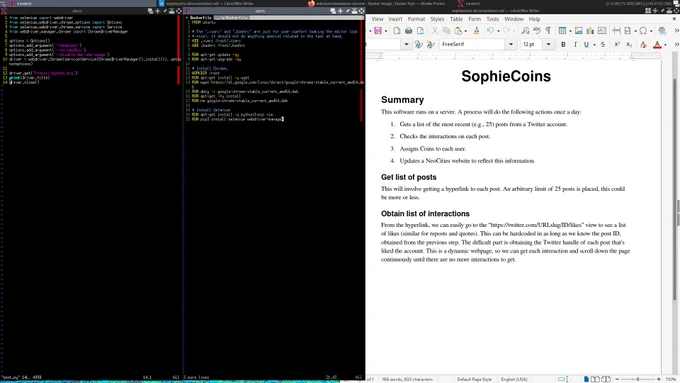Screen dimensions: 680x383
Task: Apply Subscript formatting
Action: (x=629, y=44)
